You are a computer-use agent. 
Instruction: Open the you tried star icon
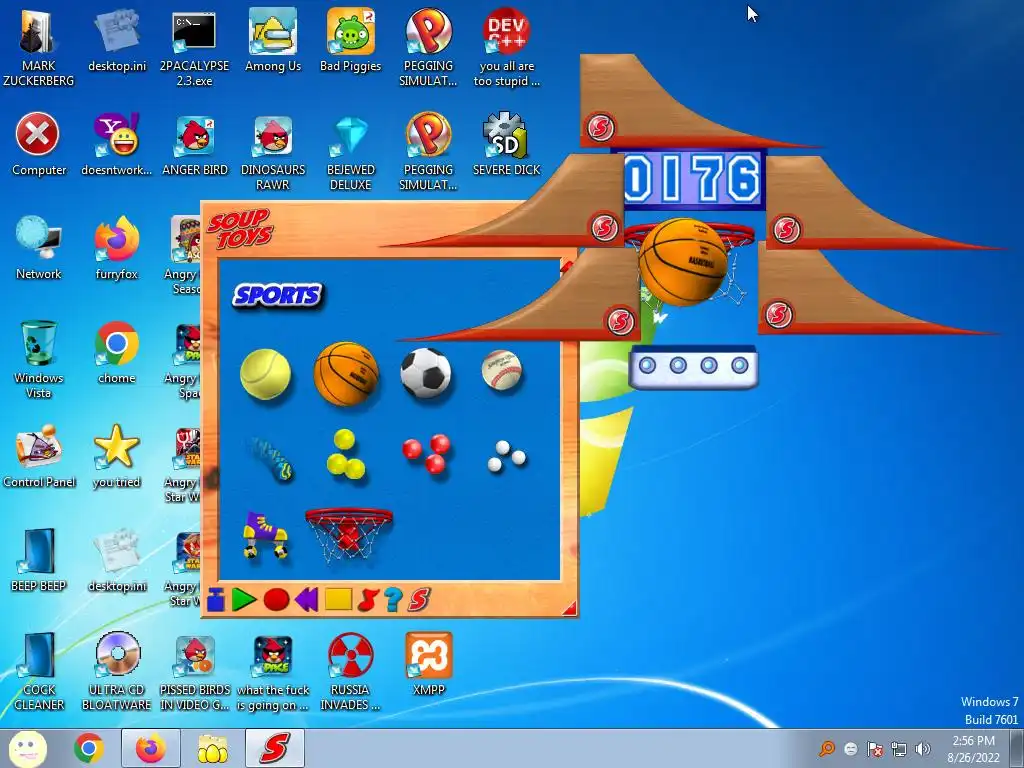coord(116,456)
